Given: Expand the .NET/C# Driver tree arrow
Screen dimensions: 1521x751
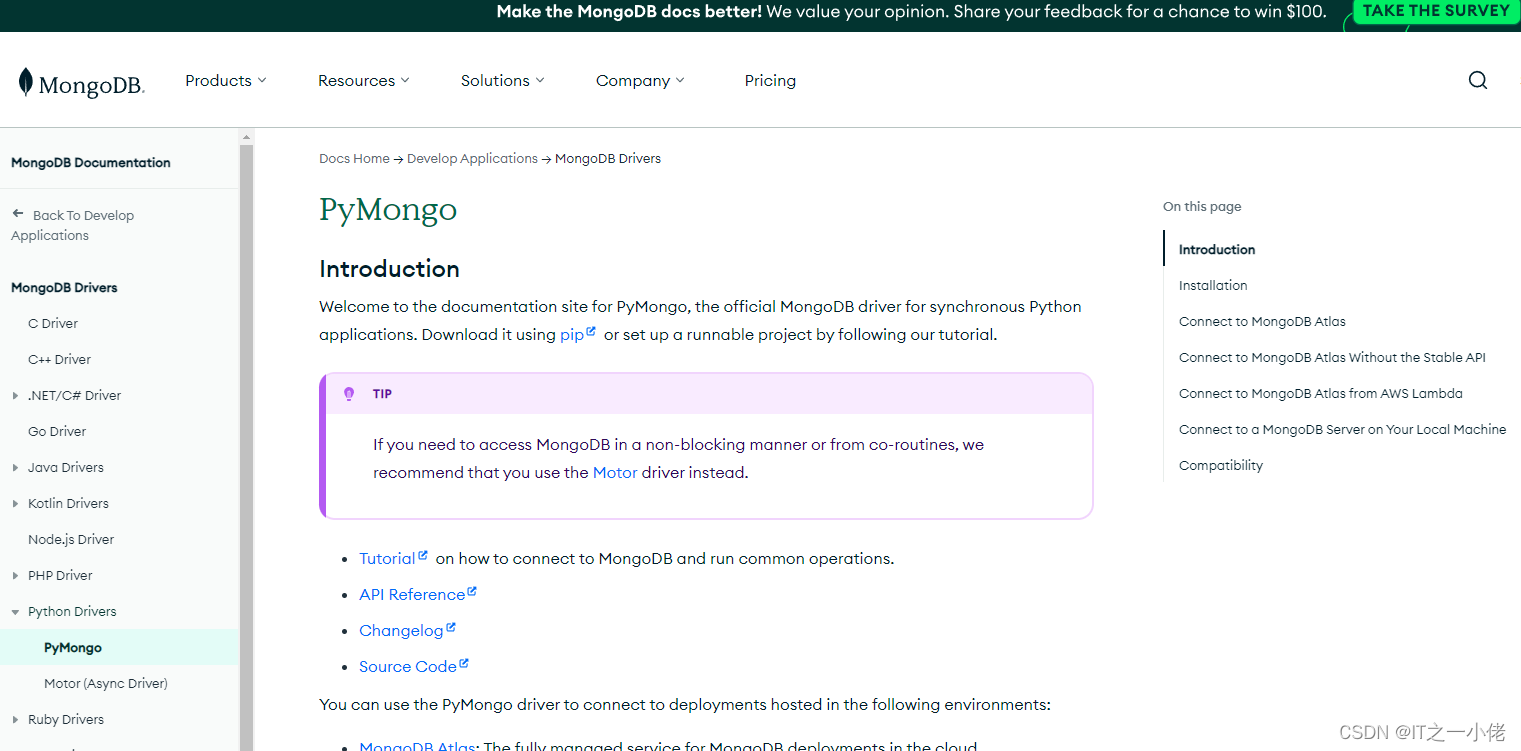Looking at the screenshot, I should click(15, 396).
